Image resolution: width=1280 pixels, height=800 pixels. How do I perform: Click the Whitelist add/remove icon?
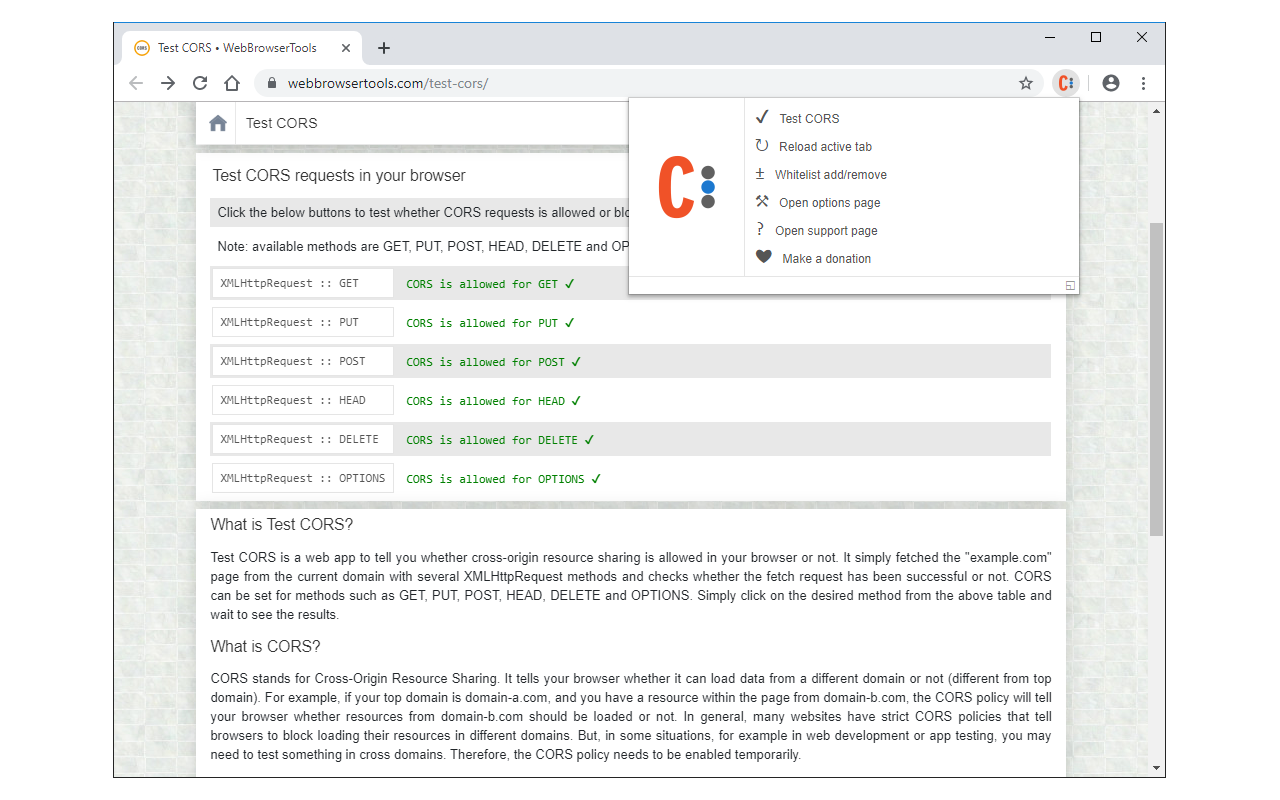pyautogui.click(x=761, y=174)
